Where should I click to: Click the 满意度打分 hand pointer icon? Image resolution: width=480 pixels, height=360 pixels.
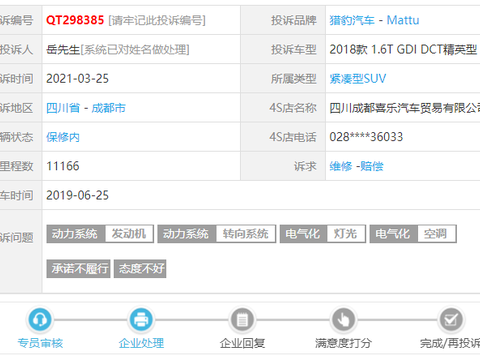pyautogui.click(x=343, y=320)
